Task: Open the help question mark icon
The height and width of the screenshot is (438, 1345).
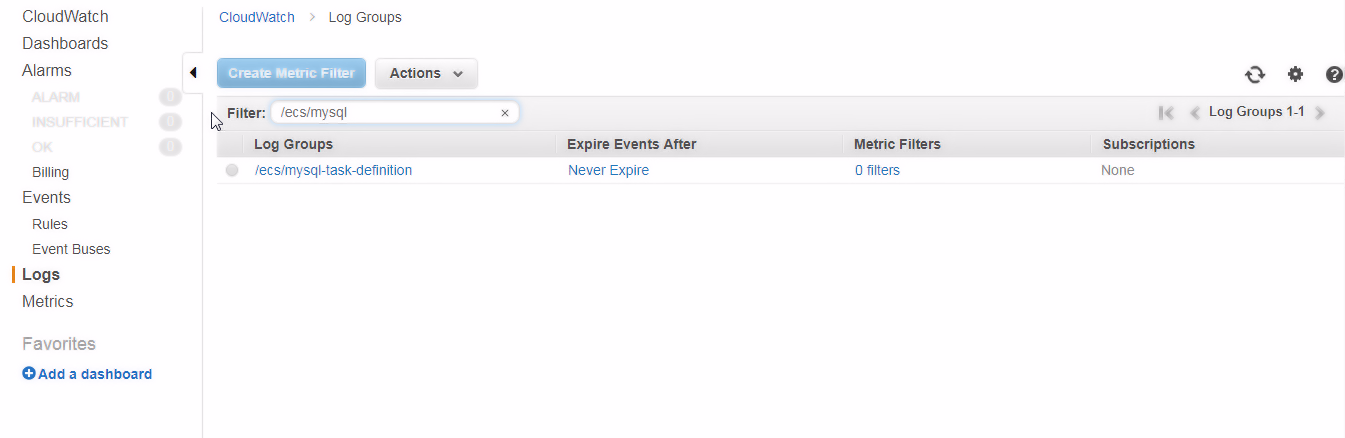Action: tap(1334, 74)
